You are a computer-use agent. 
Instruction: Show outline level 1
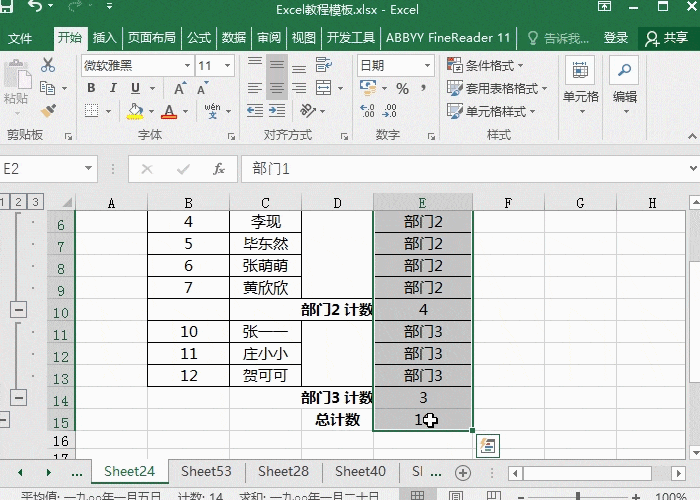click(x=3, y=202)
